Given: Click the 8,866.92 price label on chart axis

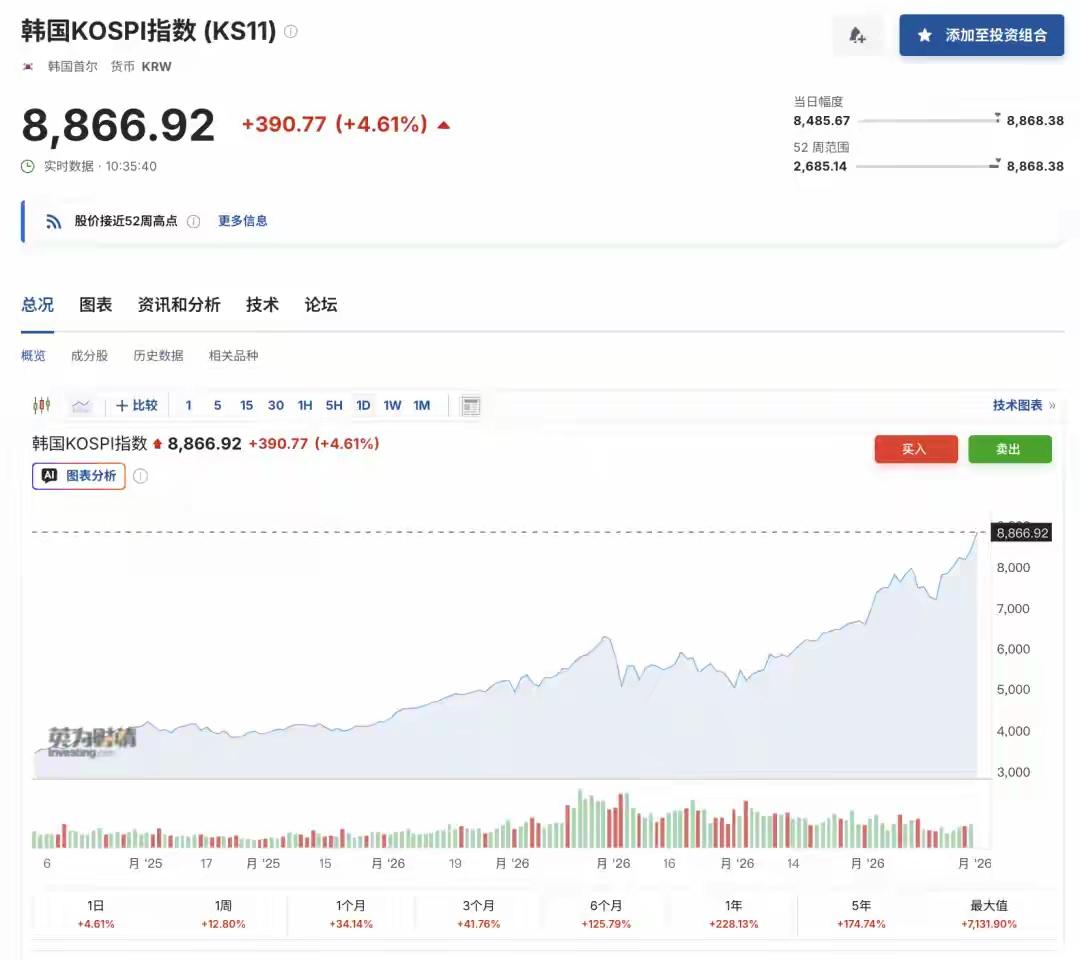Looking at the screenshot, I should 1021,533.
